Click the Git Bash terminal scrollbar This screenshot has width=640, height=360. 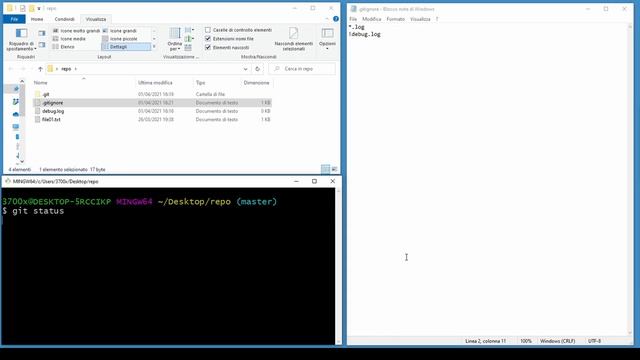[338, 266]
